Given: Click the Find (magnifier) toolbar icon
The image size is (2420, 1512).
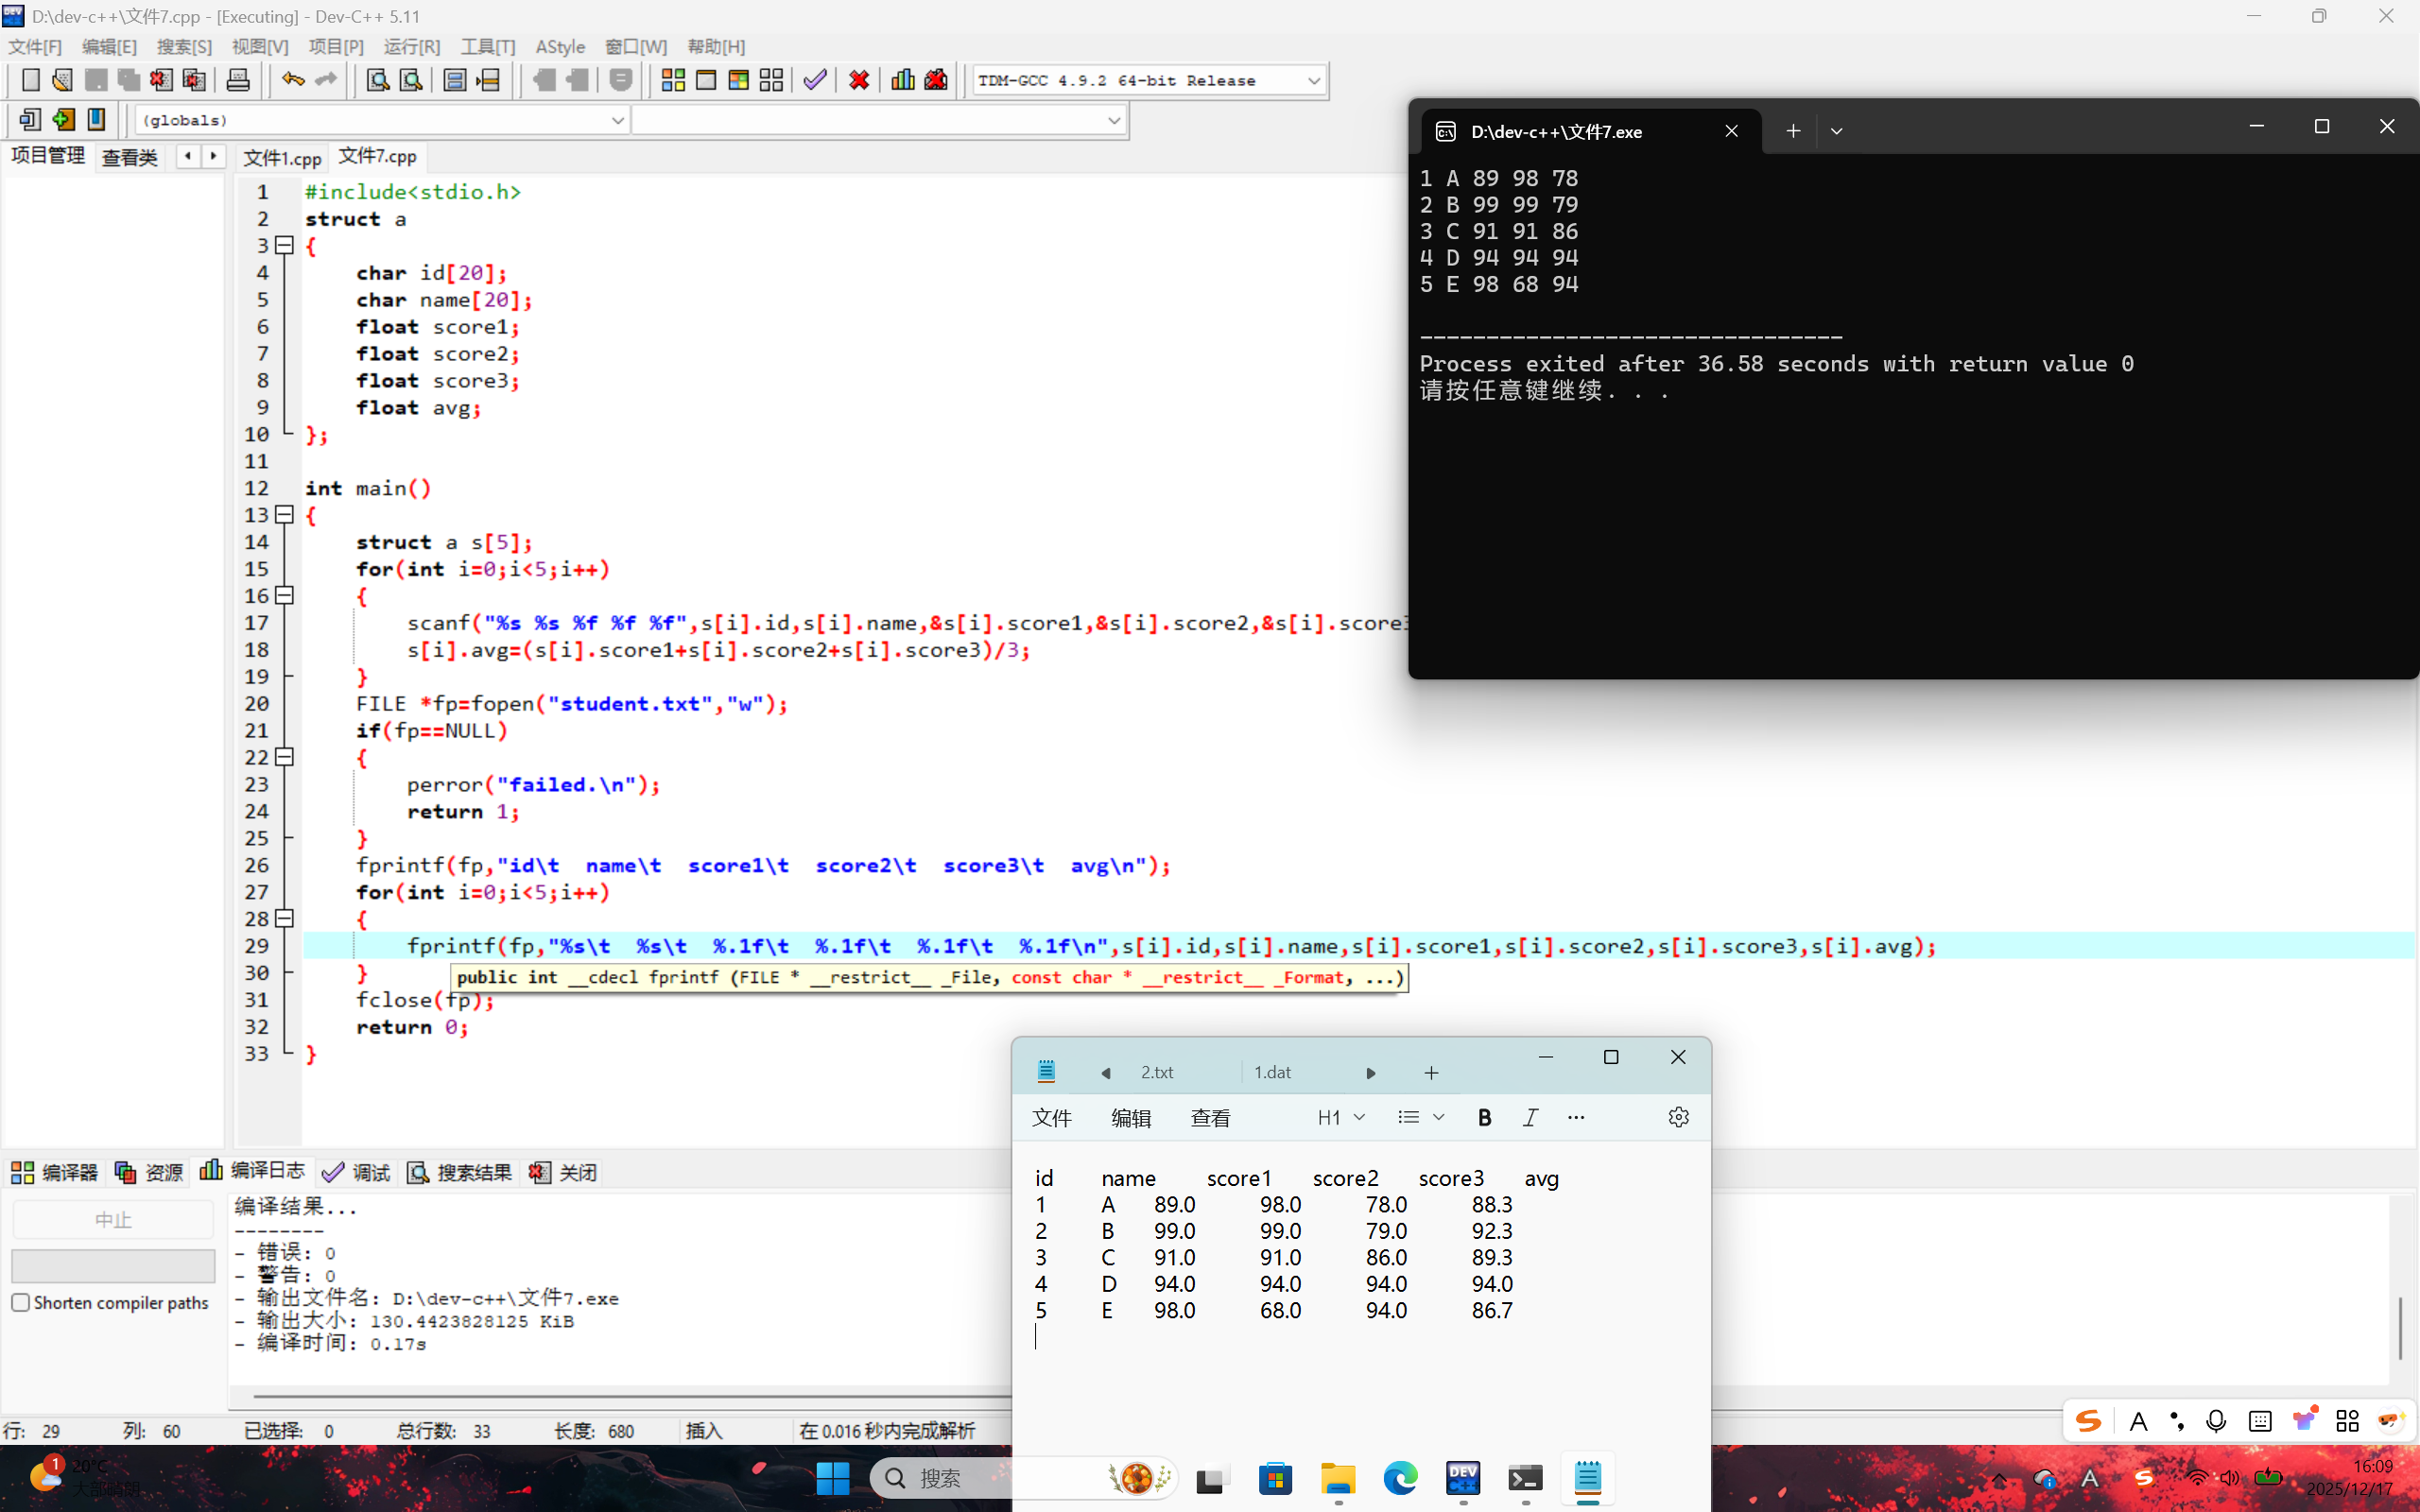Looking at the screenshot, I should pos(377,80).
